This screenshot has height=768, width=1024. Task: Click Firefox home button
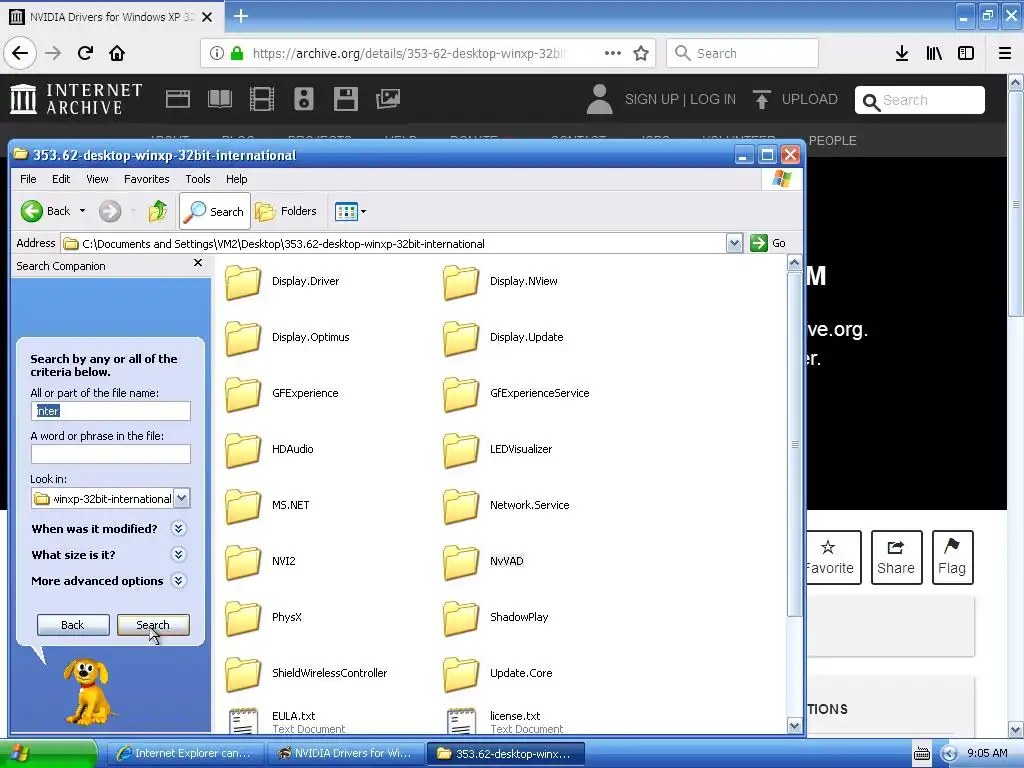tap(117, 53)
